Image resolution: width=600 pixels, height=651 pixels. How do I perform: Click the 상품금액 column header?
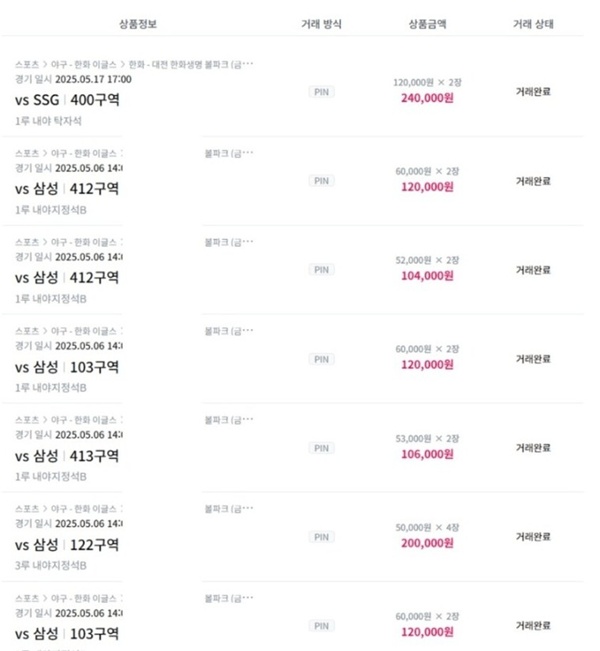click(427, 24)
